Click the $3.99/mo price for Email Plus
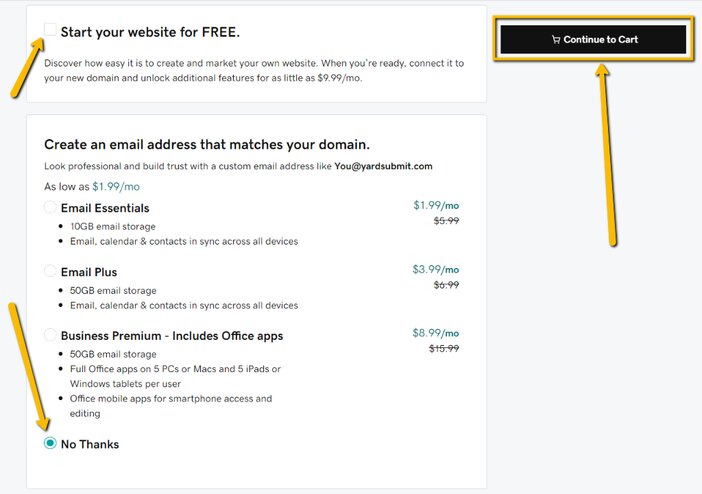702x494 pixels. 436,270
